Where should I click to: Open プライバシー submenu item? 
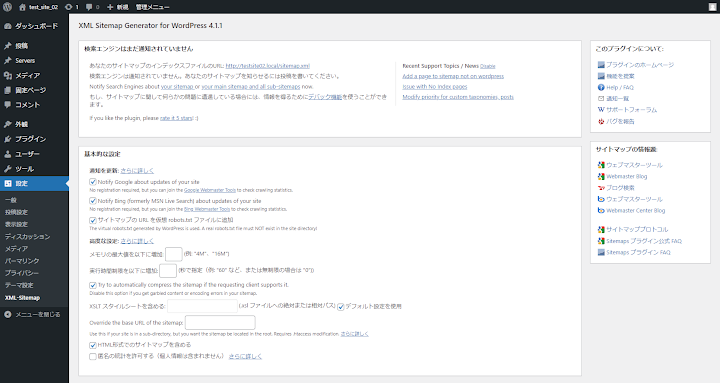22,273
